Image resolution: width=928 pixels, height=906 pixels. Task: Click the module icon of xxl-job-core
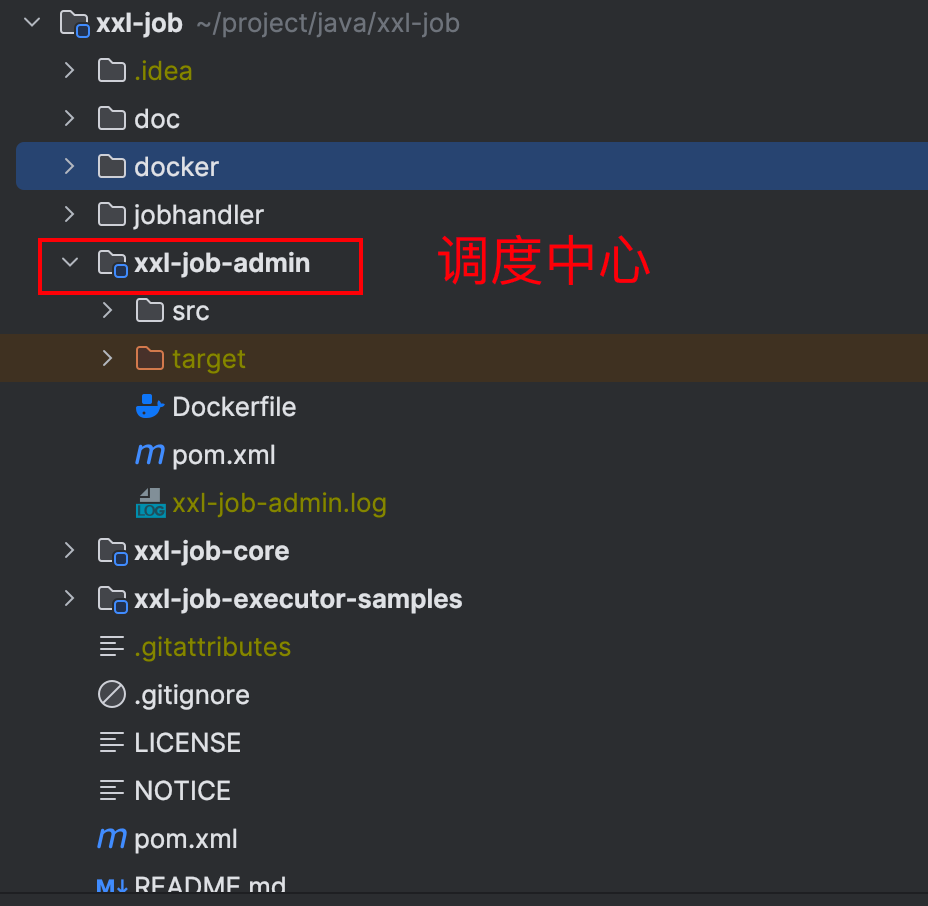112,551
